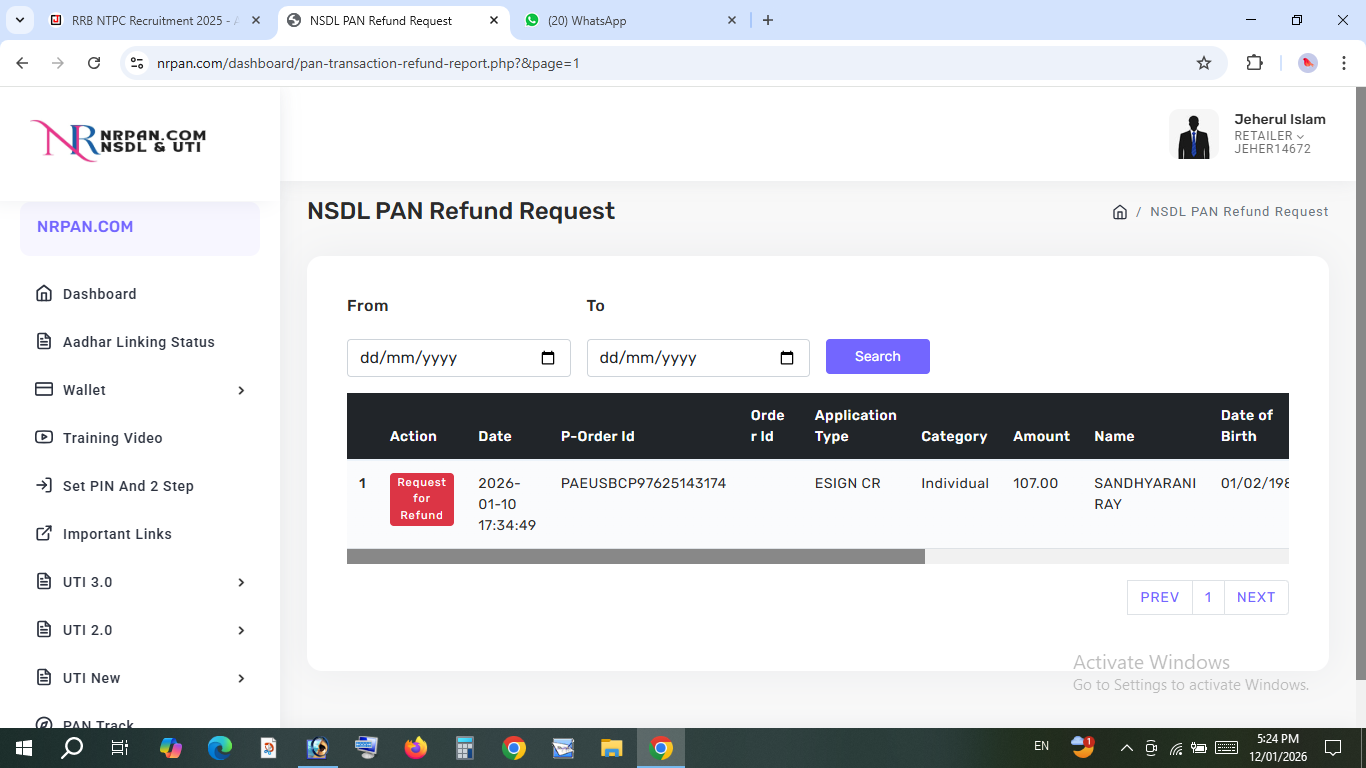This screenshot has width=1366, height=768.
Task: Click the home icon in breadcrumb
Action: [1120, 212]
